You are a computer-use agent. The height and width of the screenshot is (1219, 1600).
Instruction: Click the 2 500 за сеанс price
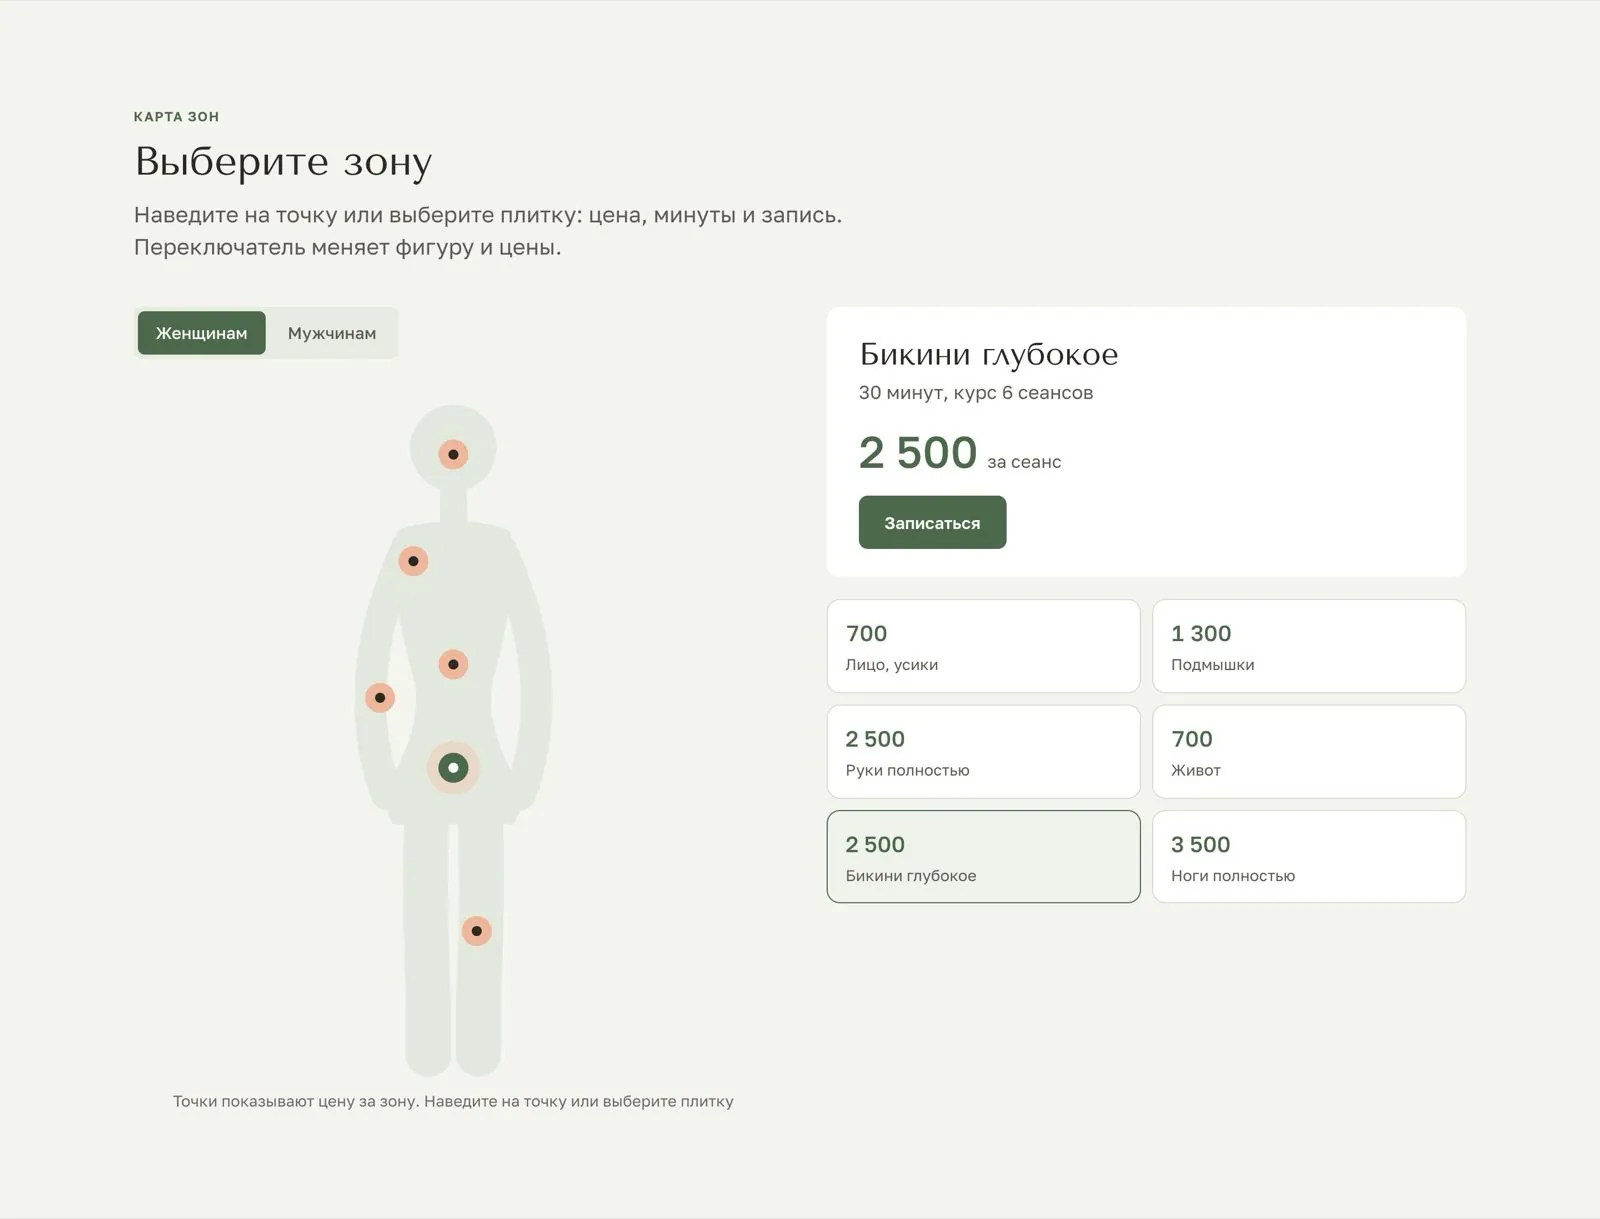(x=959, y=453)
